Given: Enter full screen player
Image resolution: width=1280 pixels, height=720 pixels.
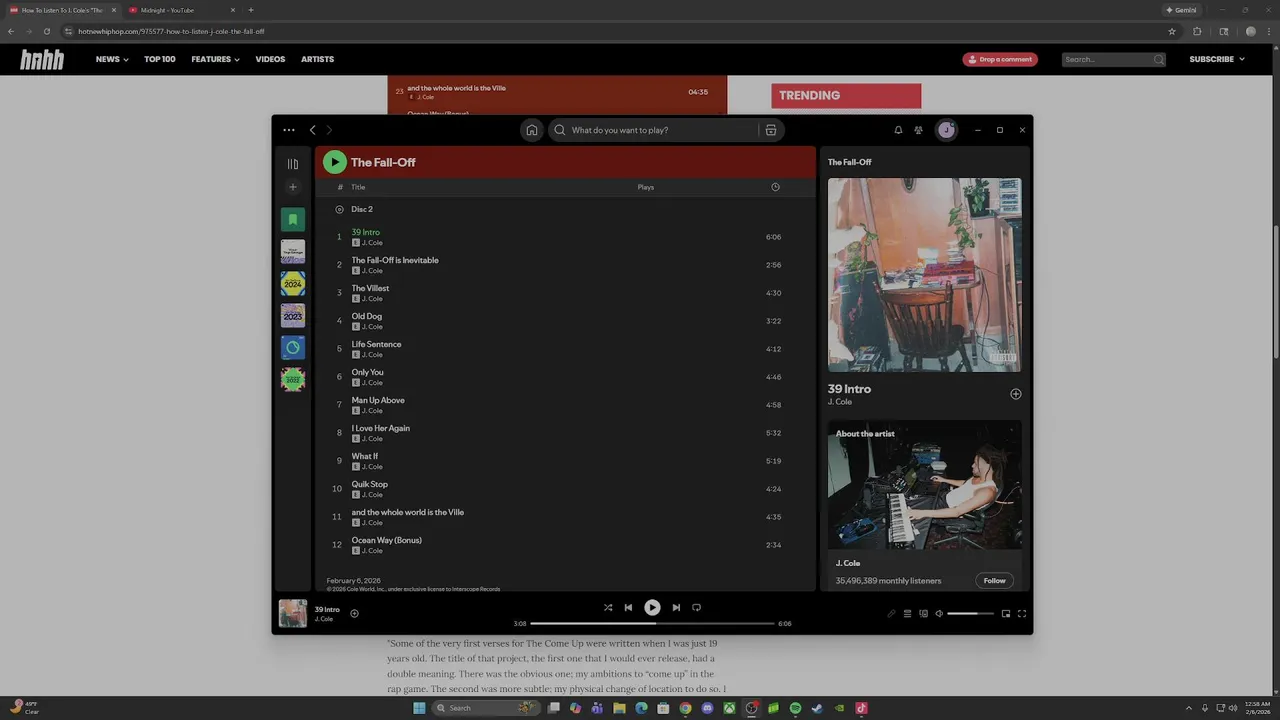Looking at the screenshot, I should [1022, 613].
